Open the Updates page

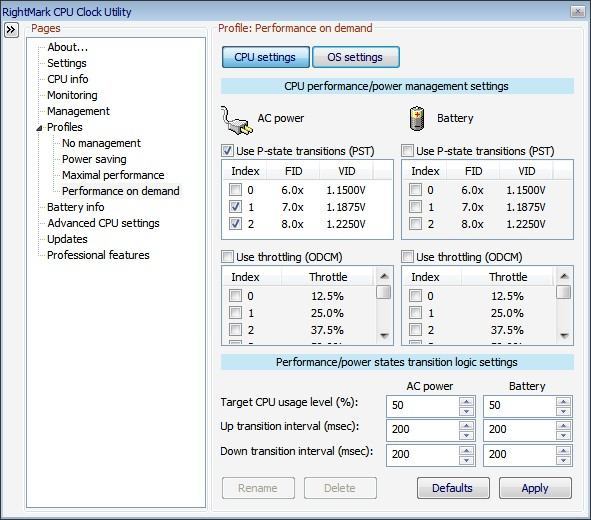point(67,239)
